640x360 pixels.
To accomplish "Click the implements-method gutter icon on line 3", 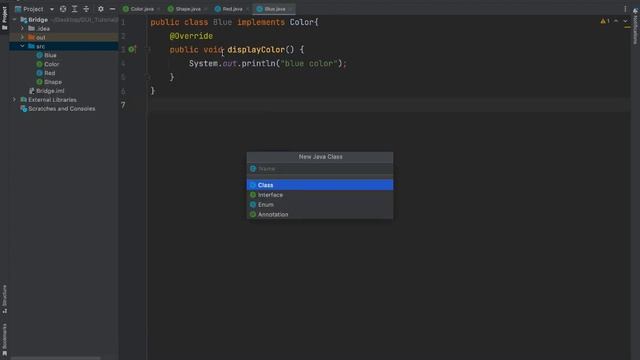I will click(x=132, y=49).
